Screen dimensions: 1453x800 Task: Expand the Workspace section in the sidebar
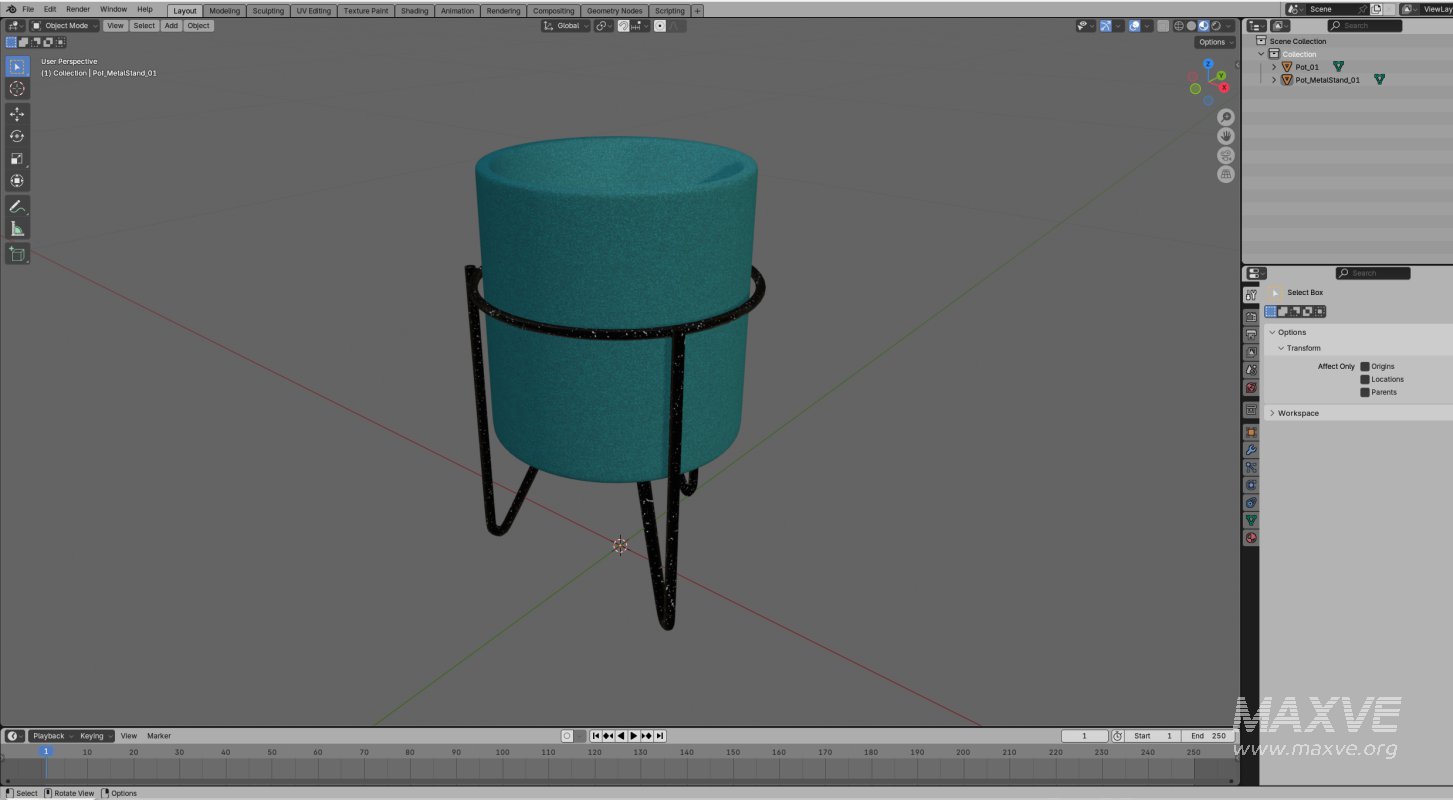point(1297,412)
